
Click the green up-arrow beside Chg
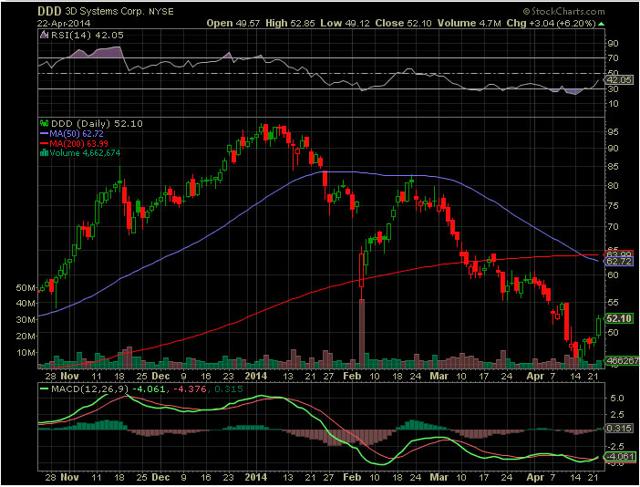tap(601, 24)
